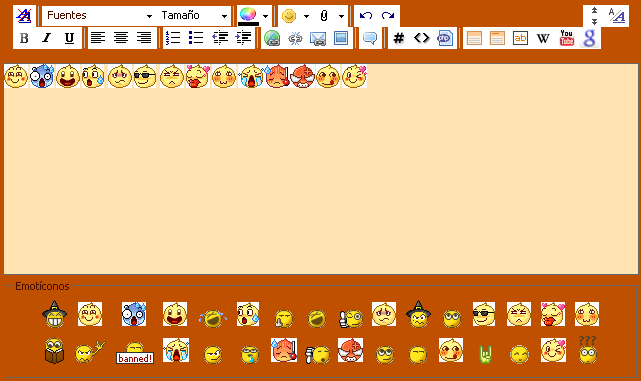Expand the paperclip dropdown arrow
641x381 pixels.
point(341,16)
